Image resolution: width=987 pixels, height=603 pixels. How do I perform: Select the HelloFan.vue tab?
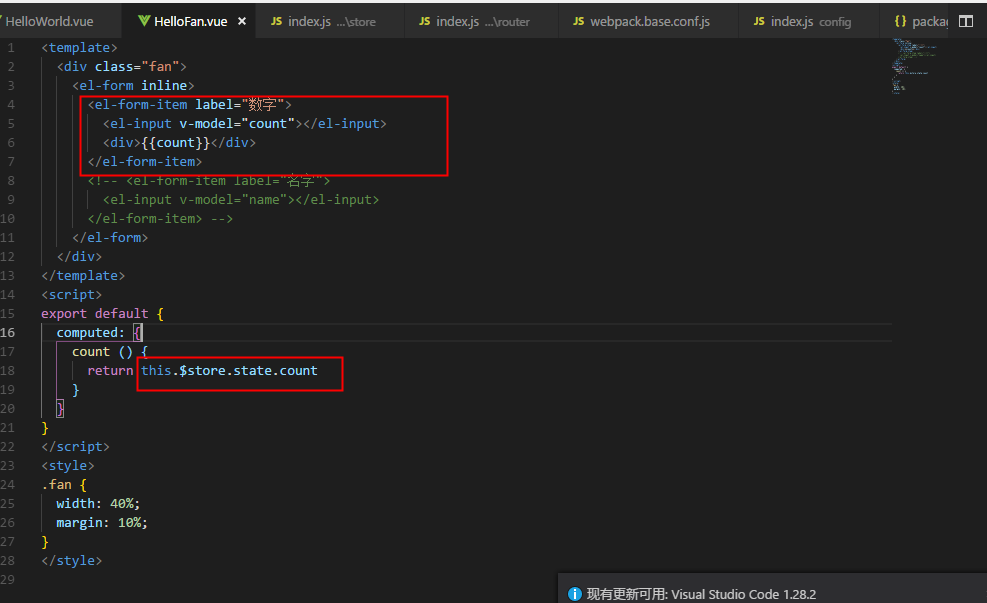[190, 21]
